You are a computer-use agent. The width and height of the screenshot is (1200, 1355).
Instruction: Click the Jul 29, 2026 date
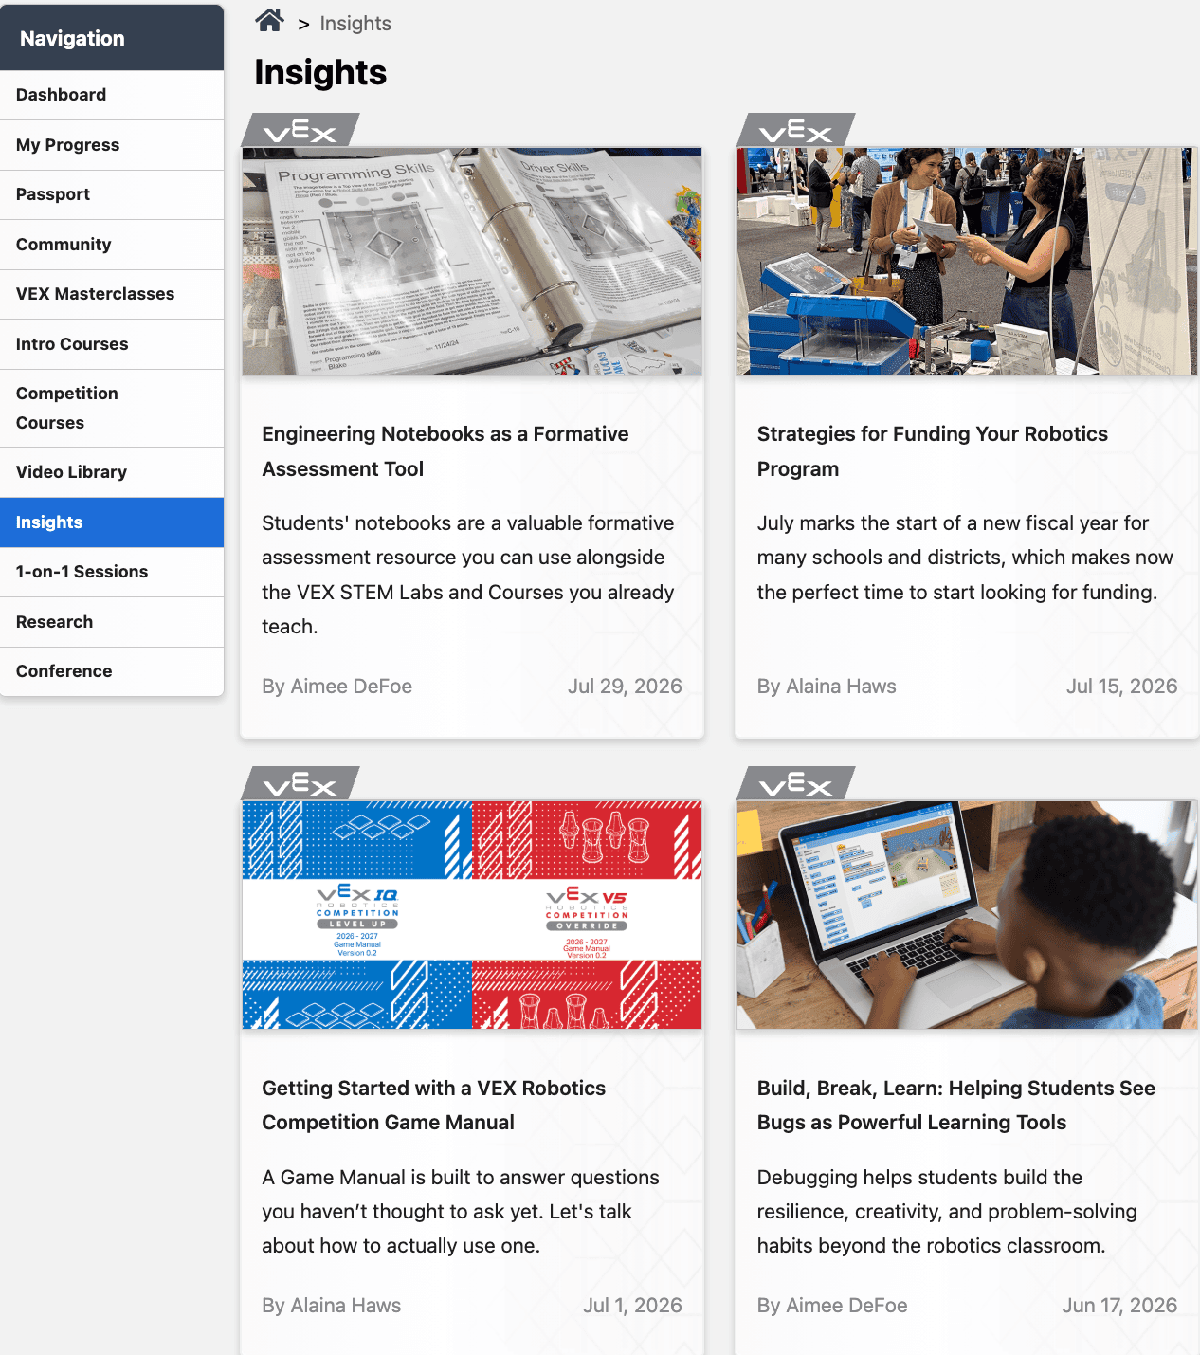pyautogui.click(x=625, y=686)
